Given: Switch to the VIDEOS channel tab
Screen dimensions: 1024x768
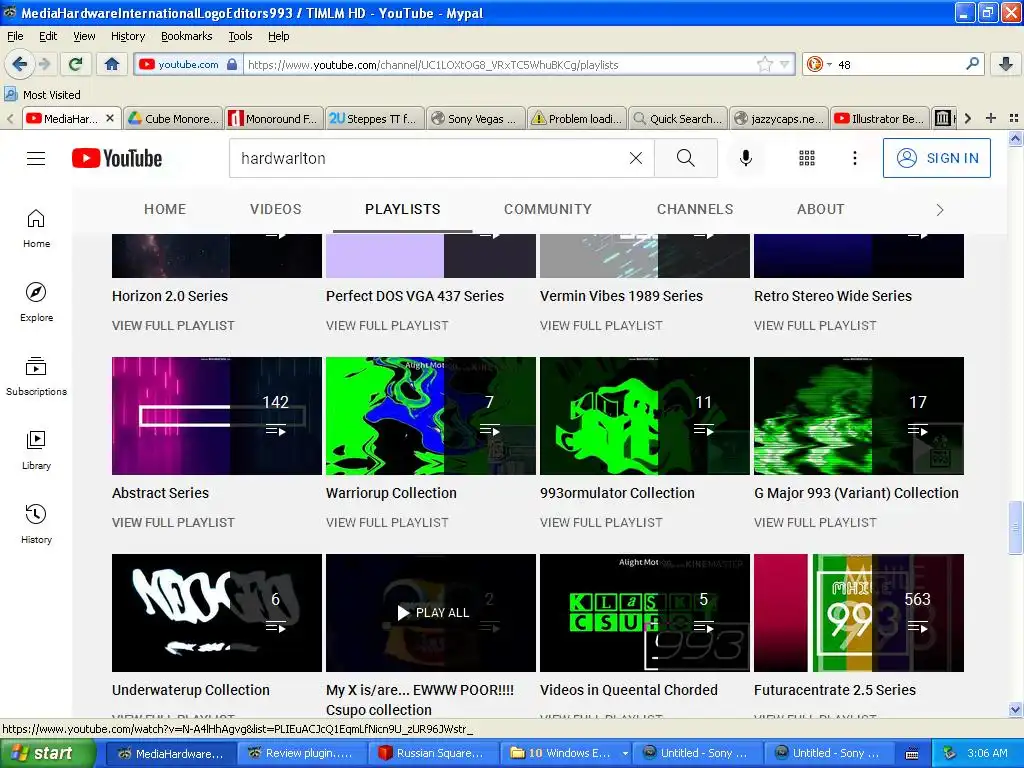Looking at the screenshot, I should pyautogui.click(x=276, y=209).
